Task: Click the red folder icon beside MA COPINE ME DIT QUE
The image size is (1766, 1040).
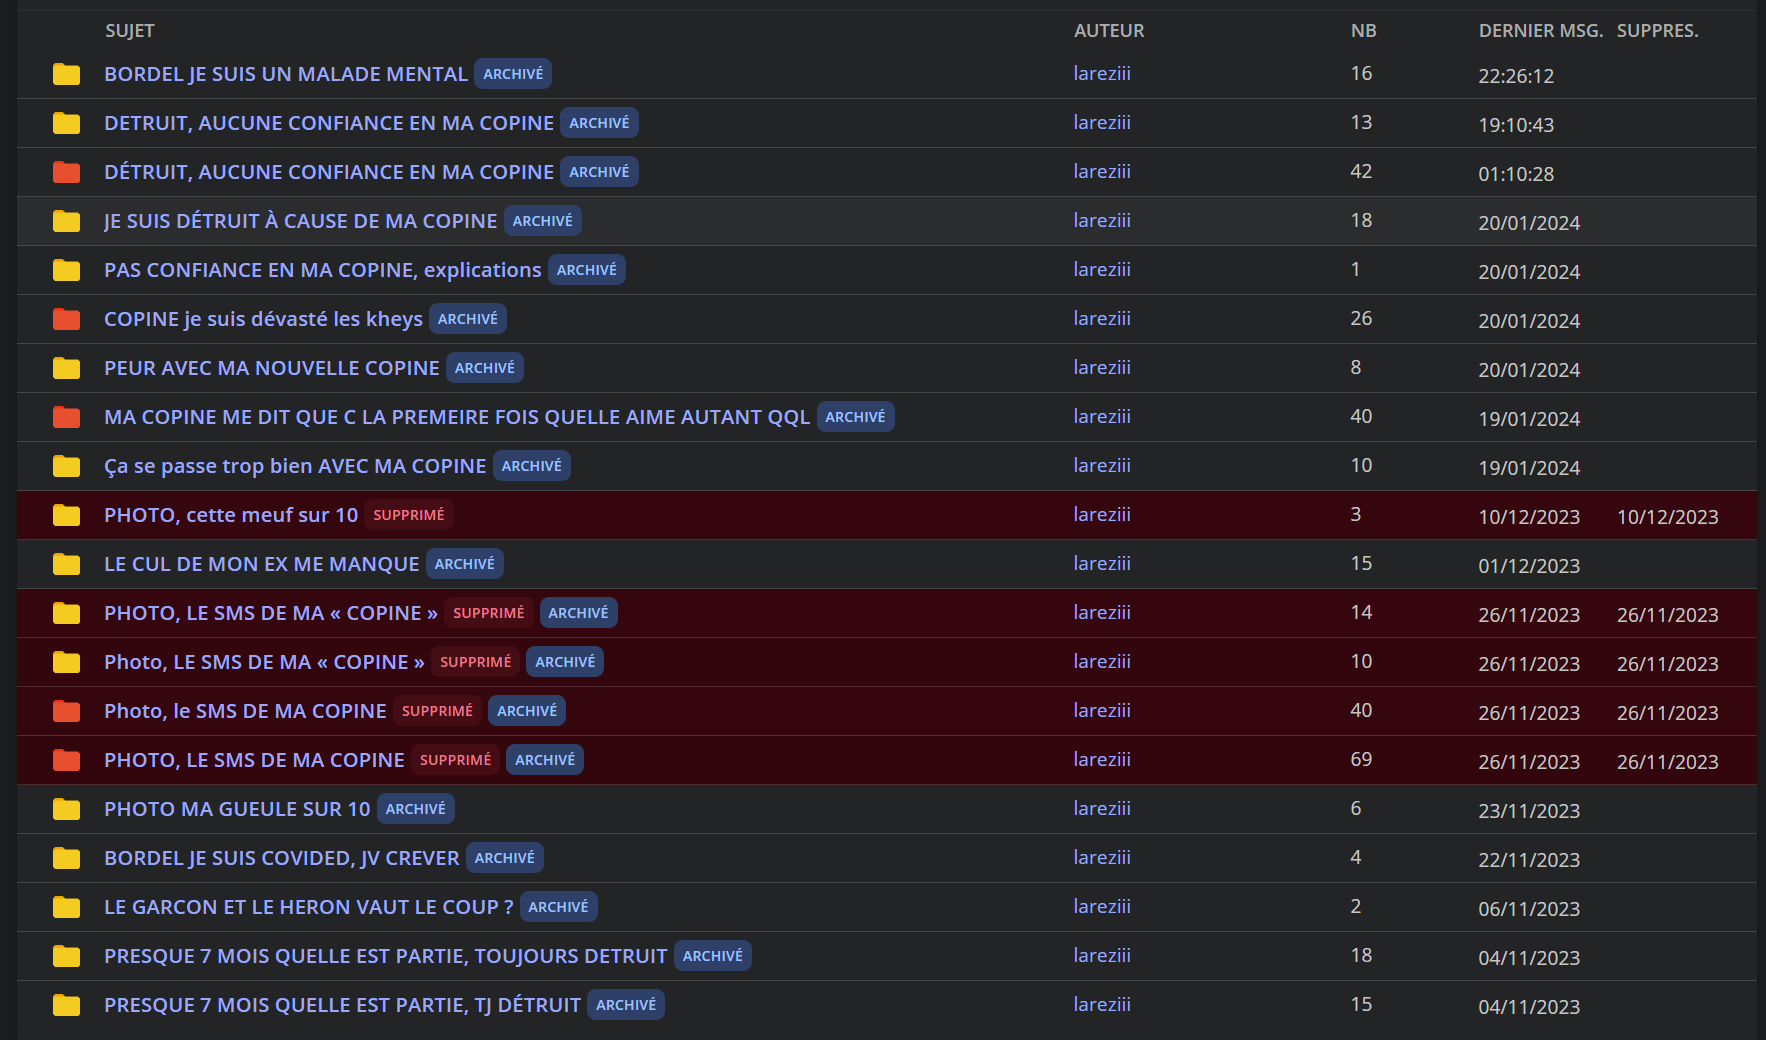Action: (66, 417)
